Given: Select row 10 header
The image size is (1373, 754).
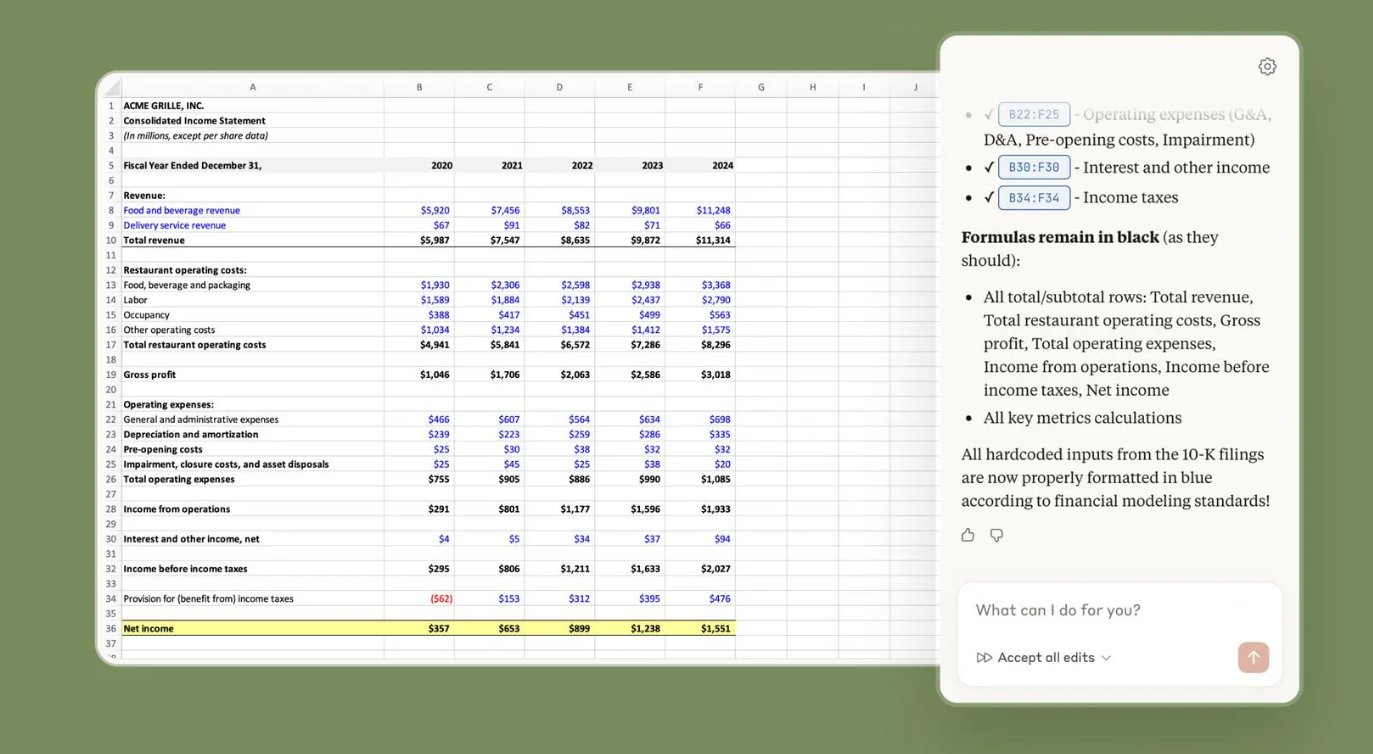Looking at the screenshot, I should 111,240.
